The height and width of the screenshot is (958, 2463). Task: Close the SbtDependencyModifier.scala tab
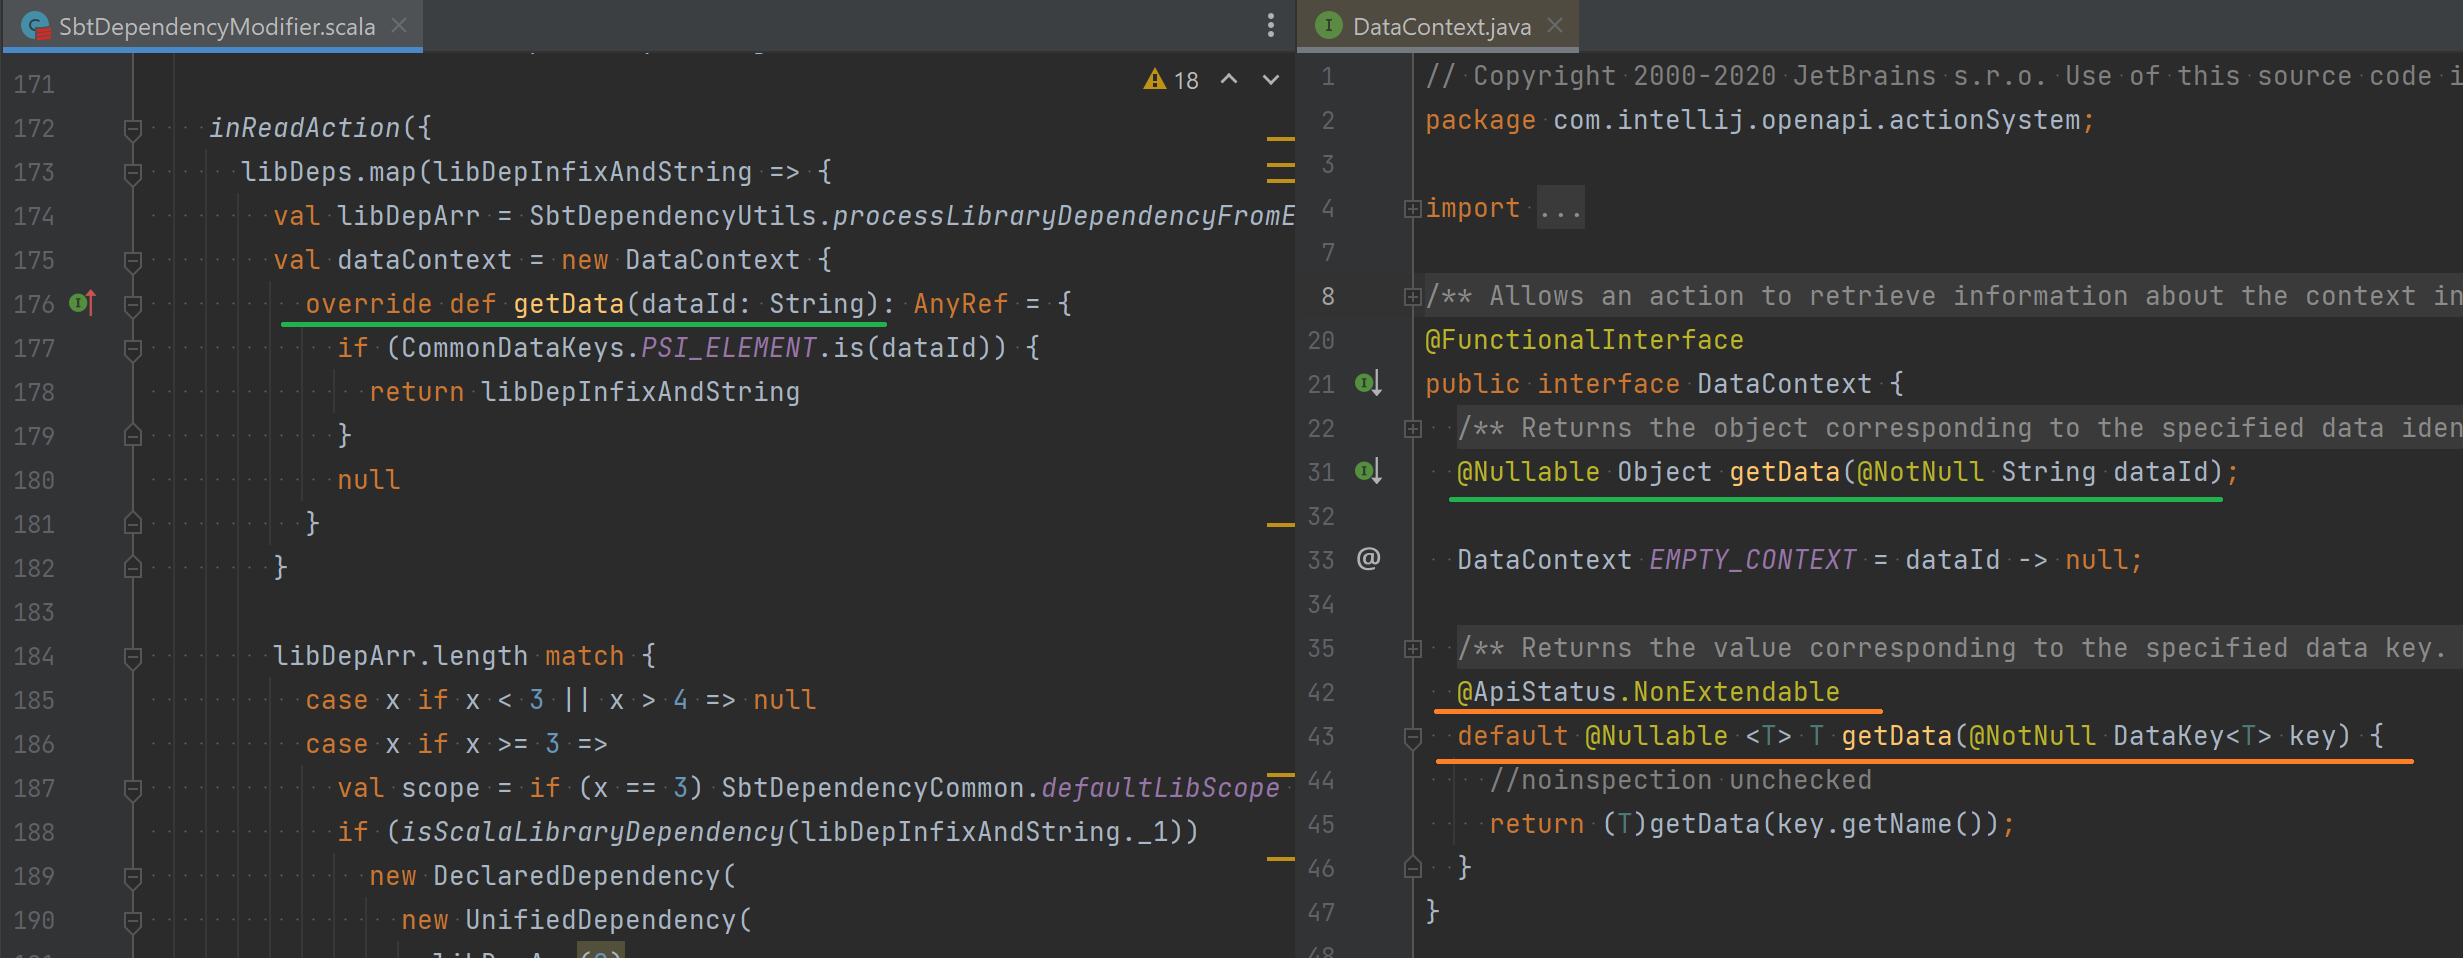click(x=399, y=25)
